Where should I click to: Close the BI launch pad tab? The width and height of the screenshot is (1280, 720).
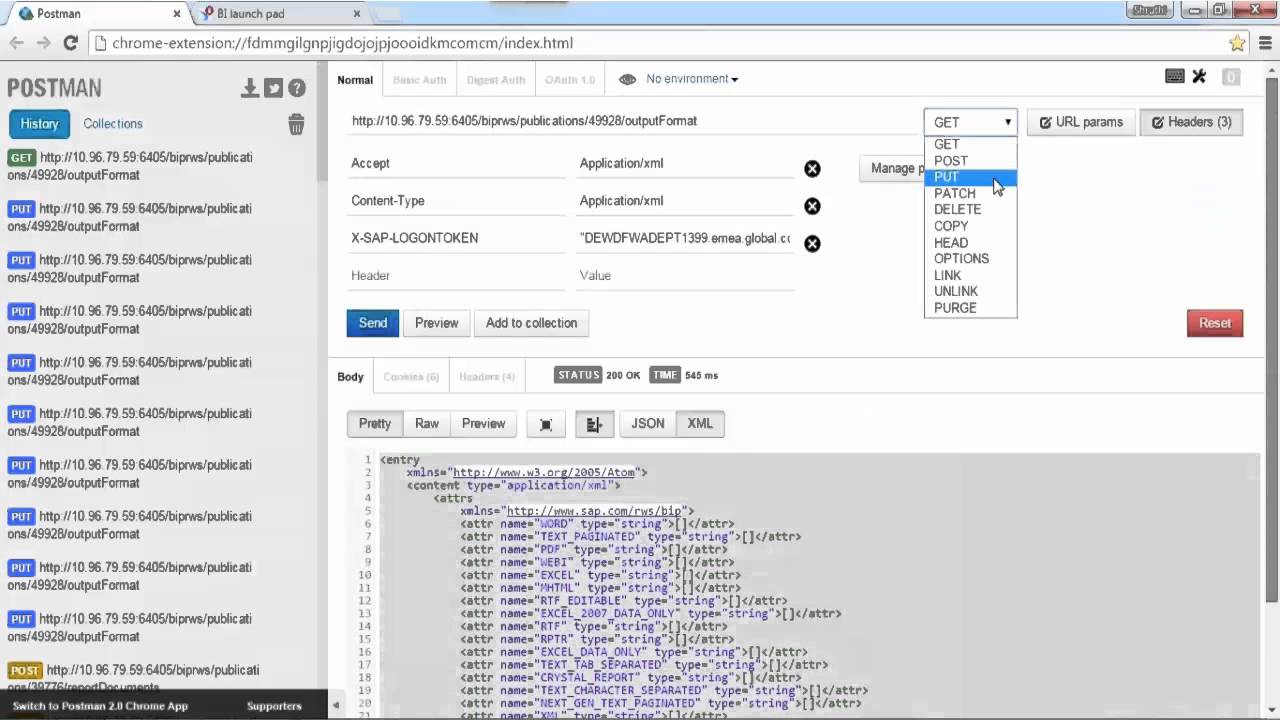pyautogui.click(x=357, y=14)
